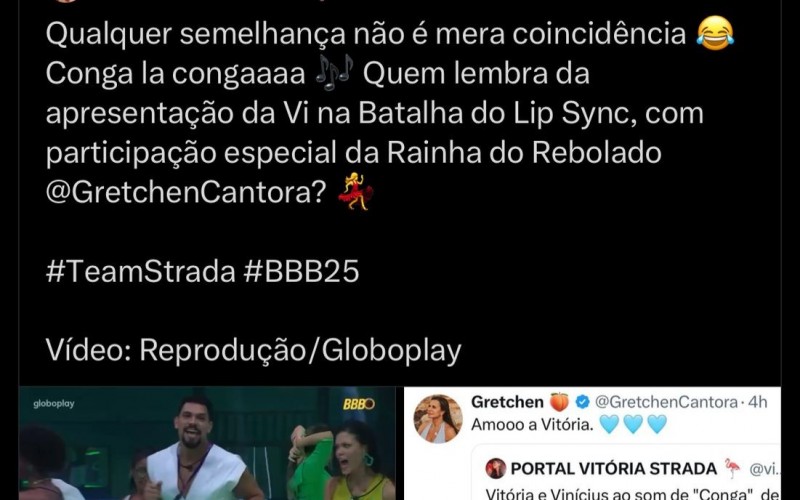Open the 4h timestamp on Gretchen's tweet
Viewport: 800px width, 500px height.
tap(757, 402)
